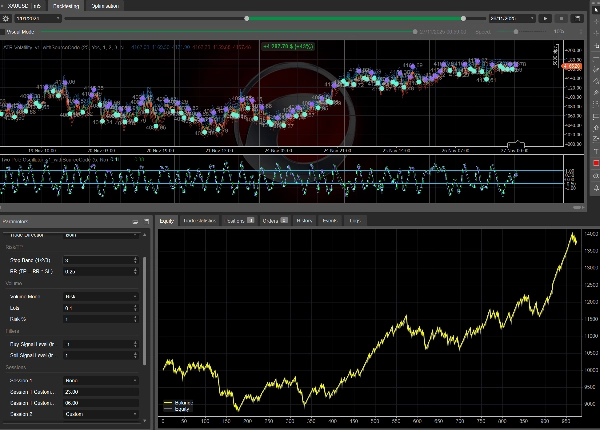The image size is (600, 430).
Task: Select the trend line pencil tool
Action: pyautogui.click(x=595, y=69)
